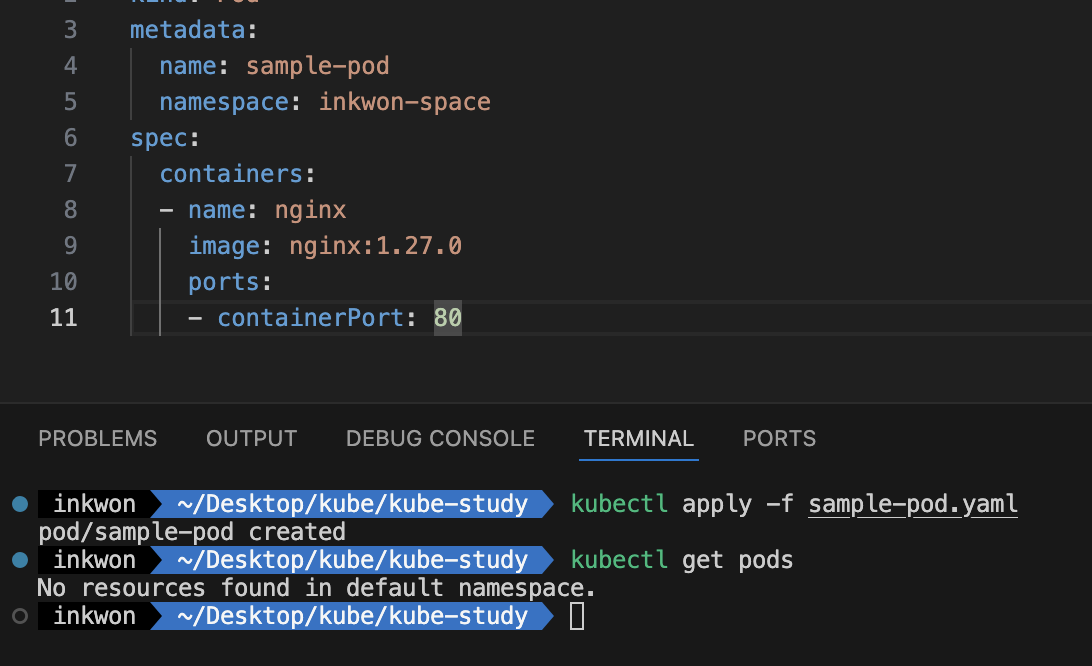The image size is (1092, 666).
Task: Select the TERMINAL tab
Action: (x=639, y=438)
